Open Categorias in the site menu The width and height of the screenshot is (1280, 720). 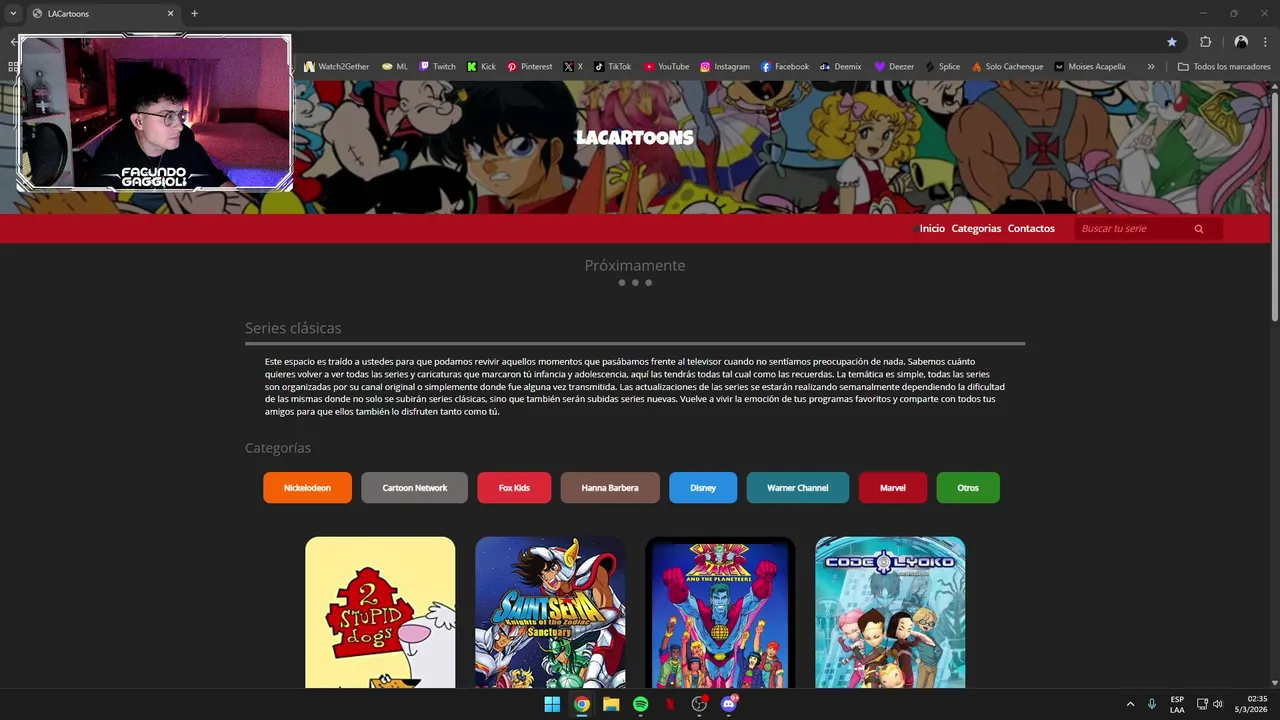[x=976, y=229]
